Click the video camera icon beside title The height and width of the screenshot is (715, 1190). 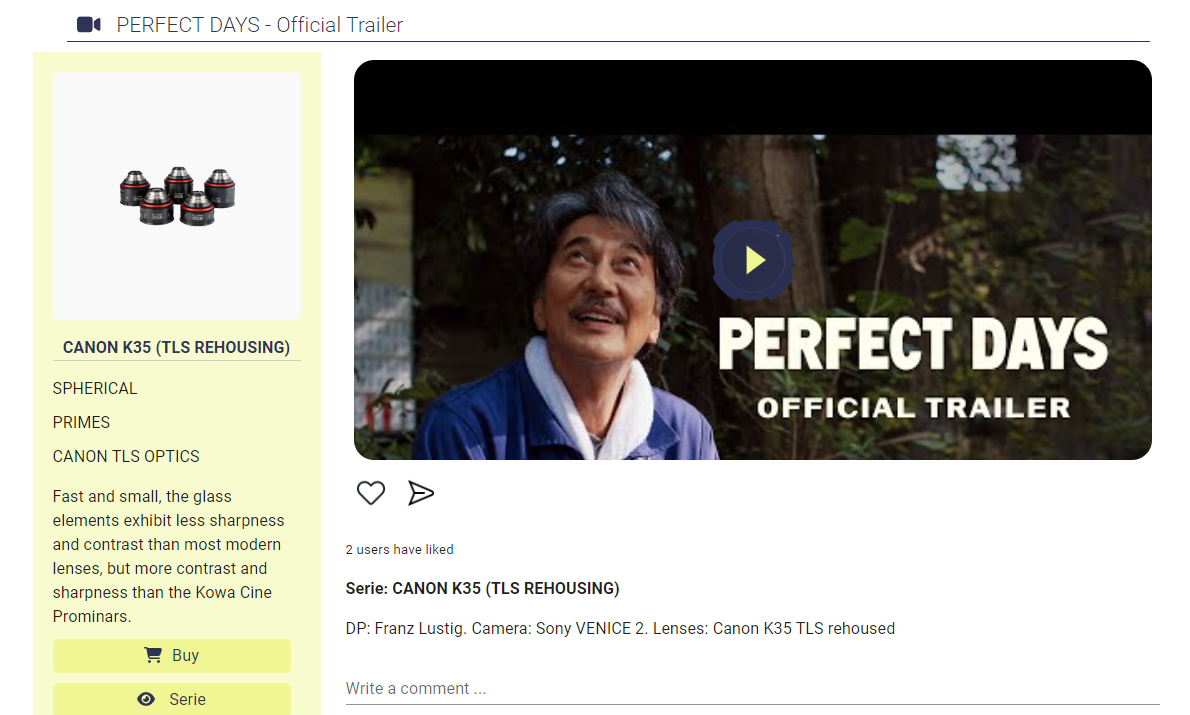click(89, 25)
